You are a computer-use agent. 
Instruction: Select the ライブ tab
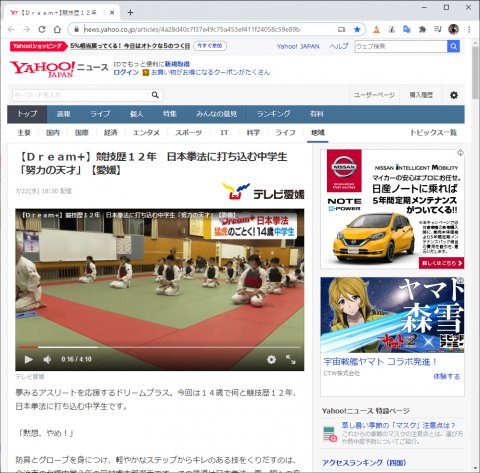click(100, 114)
